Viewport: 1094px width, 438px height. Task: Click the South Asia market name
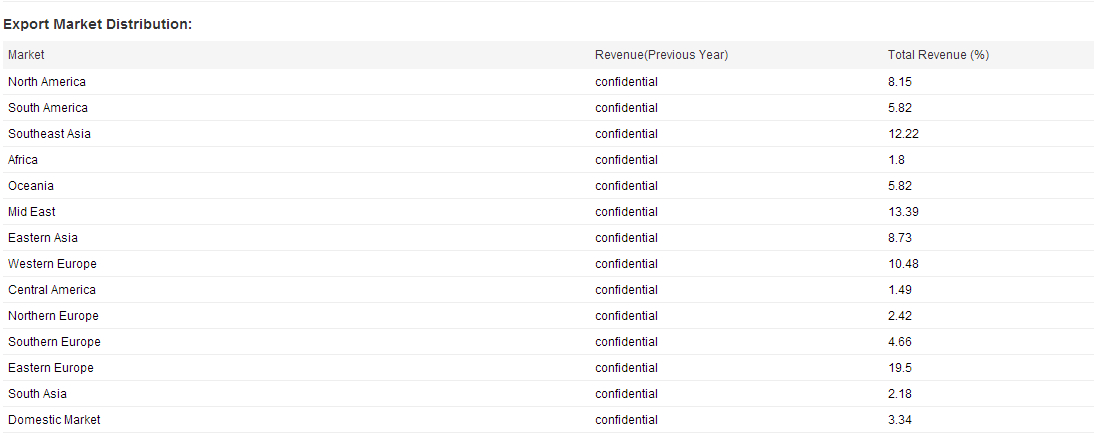coord(38,394)
